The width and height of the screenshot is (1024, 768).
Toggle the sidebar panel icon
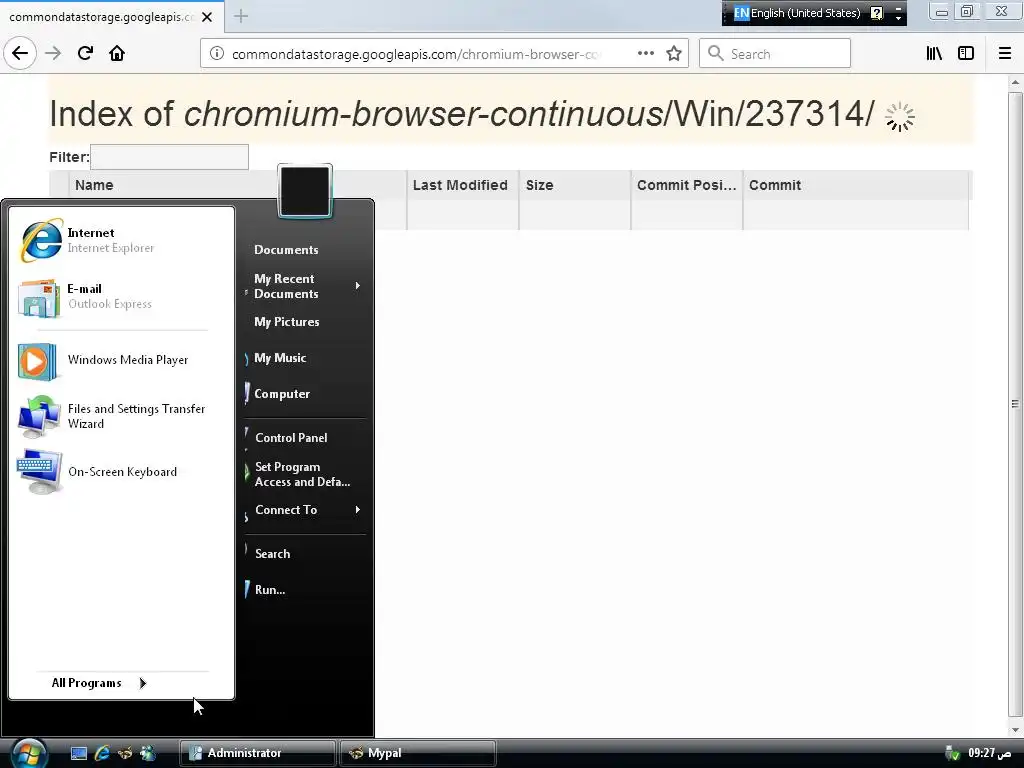click(x=966, y=54)
